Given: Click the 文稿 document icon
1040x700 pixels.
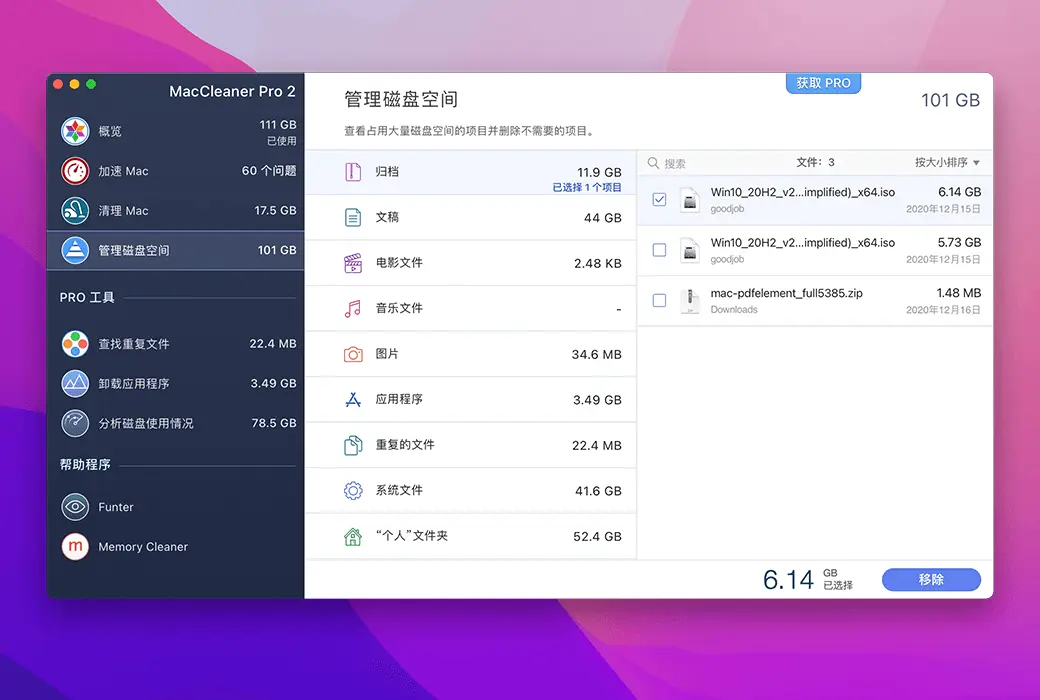Looking at the screenshot, I should (x=353, y=217).
